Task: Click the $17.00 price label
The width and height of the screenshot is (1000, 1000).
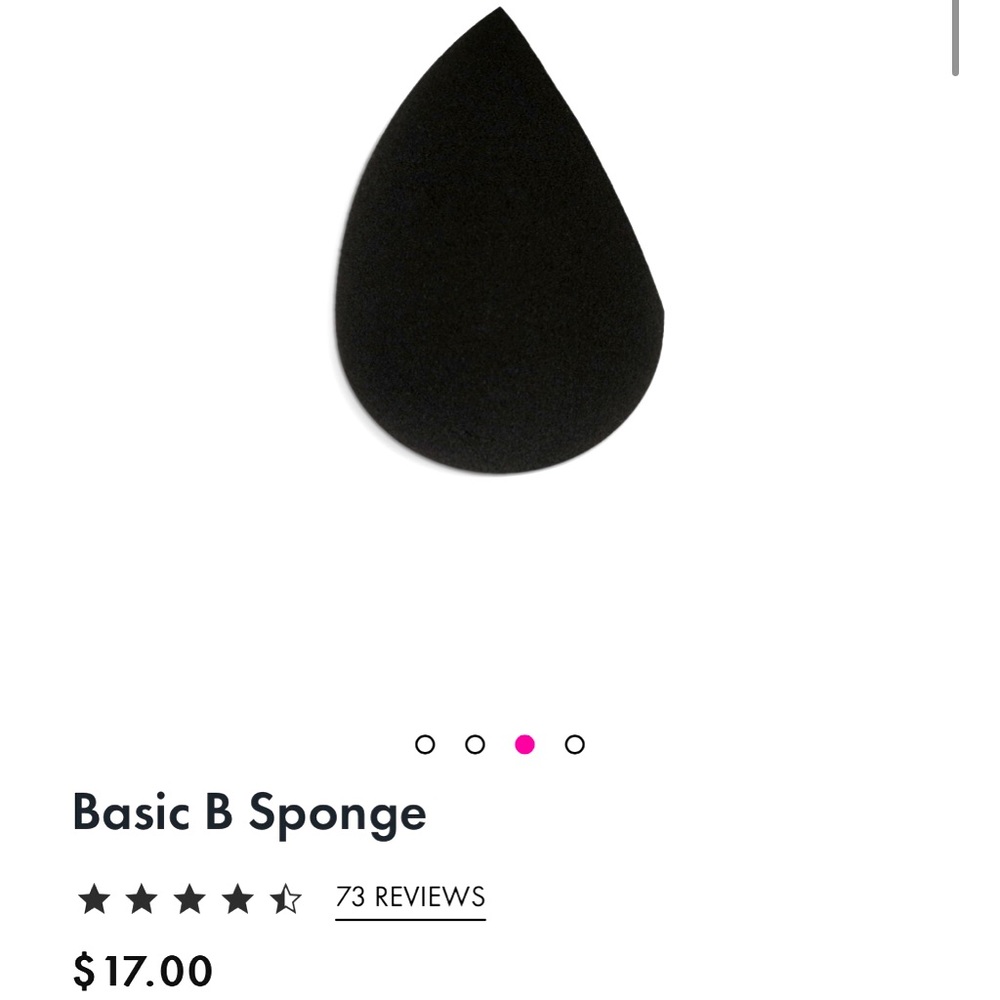Action: click(142, 971)
